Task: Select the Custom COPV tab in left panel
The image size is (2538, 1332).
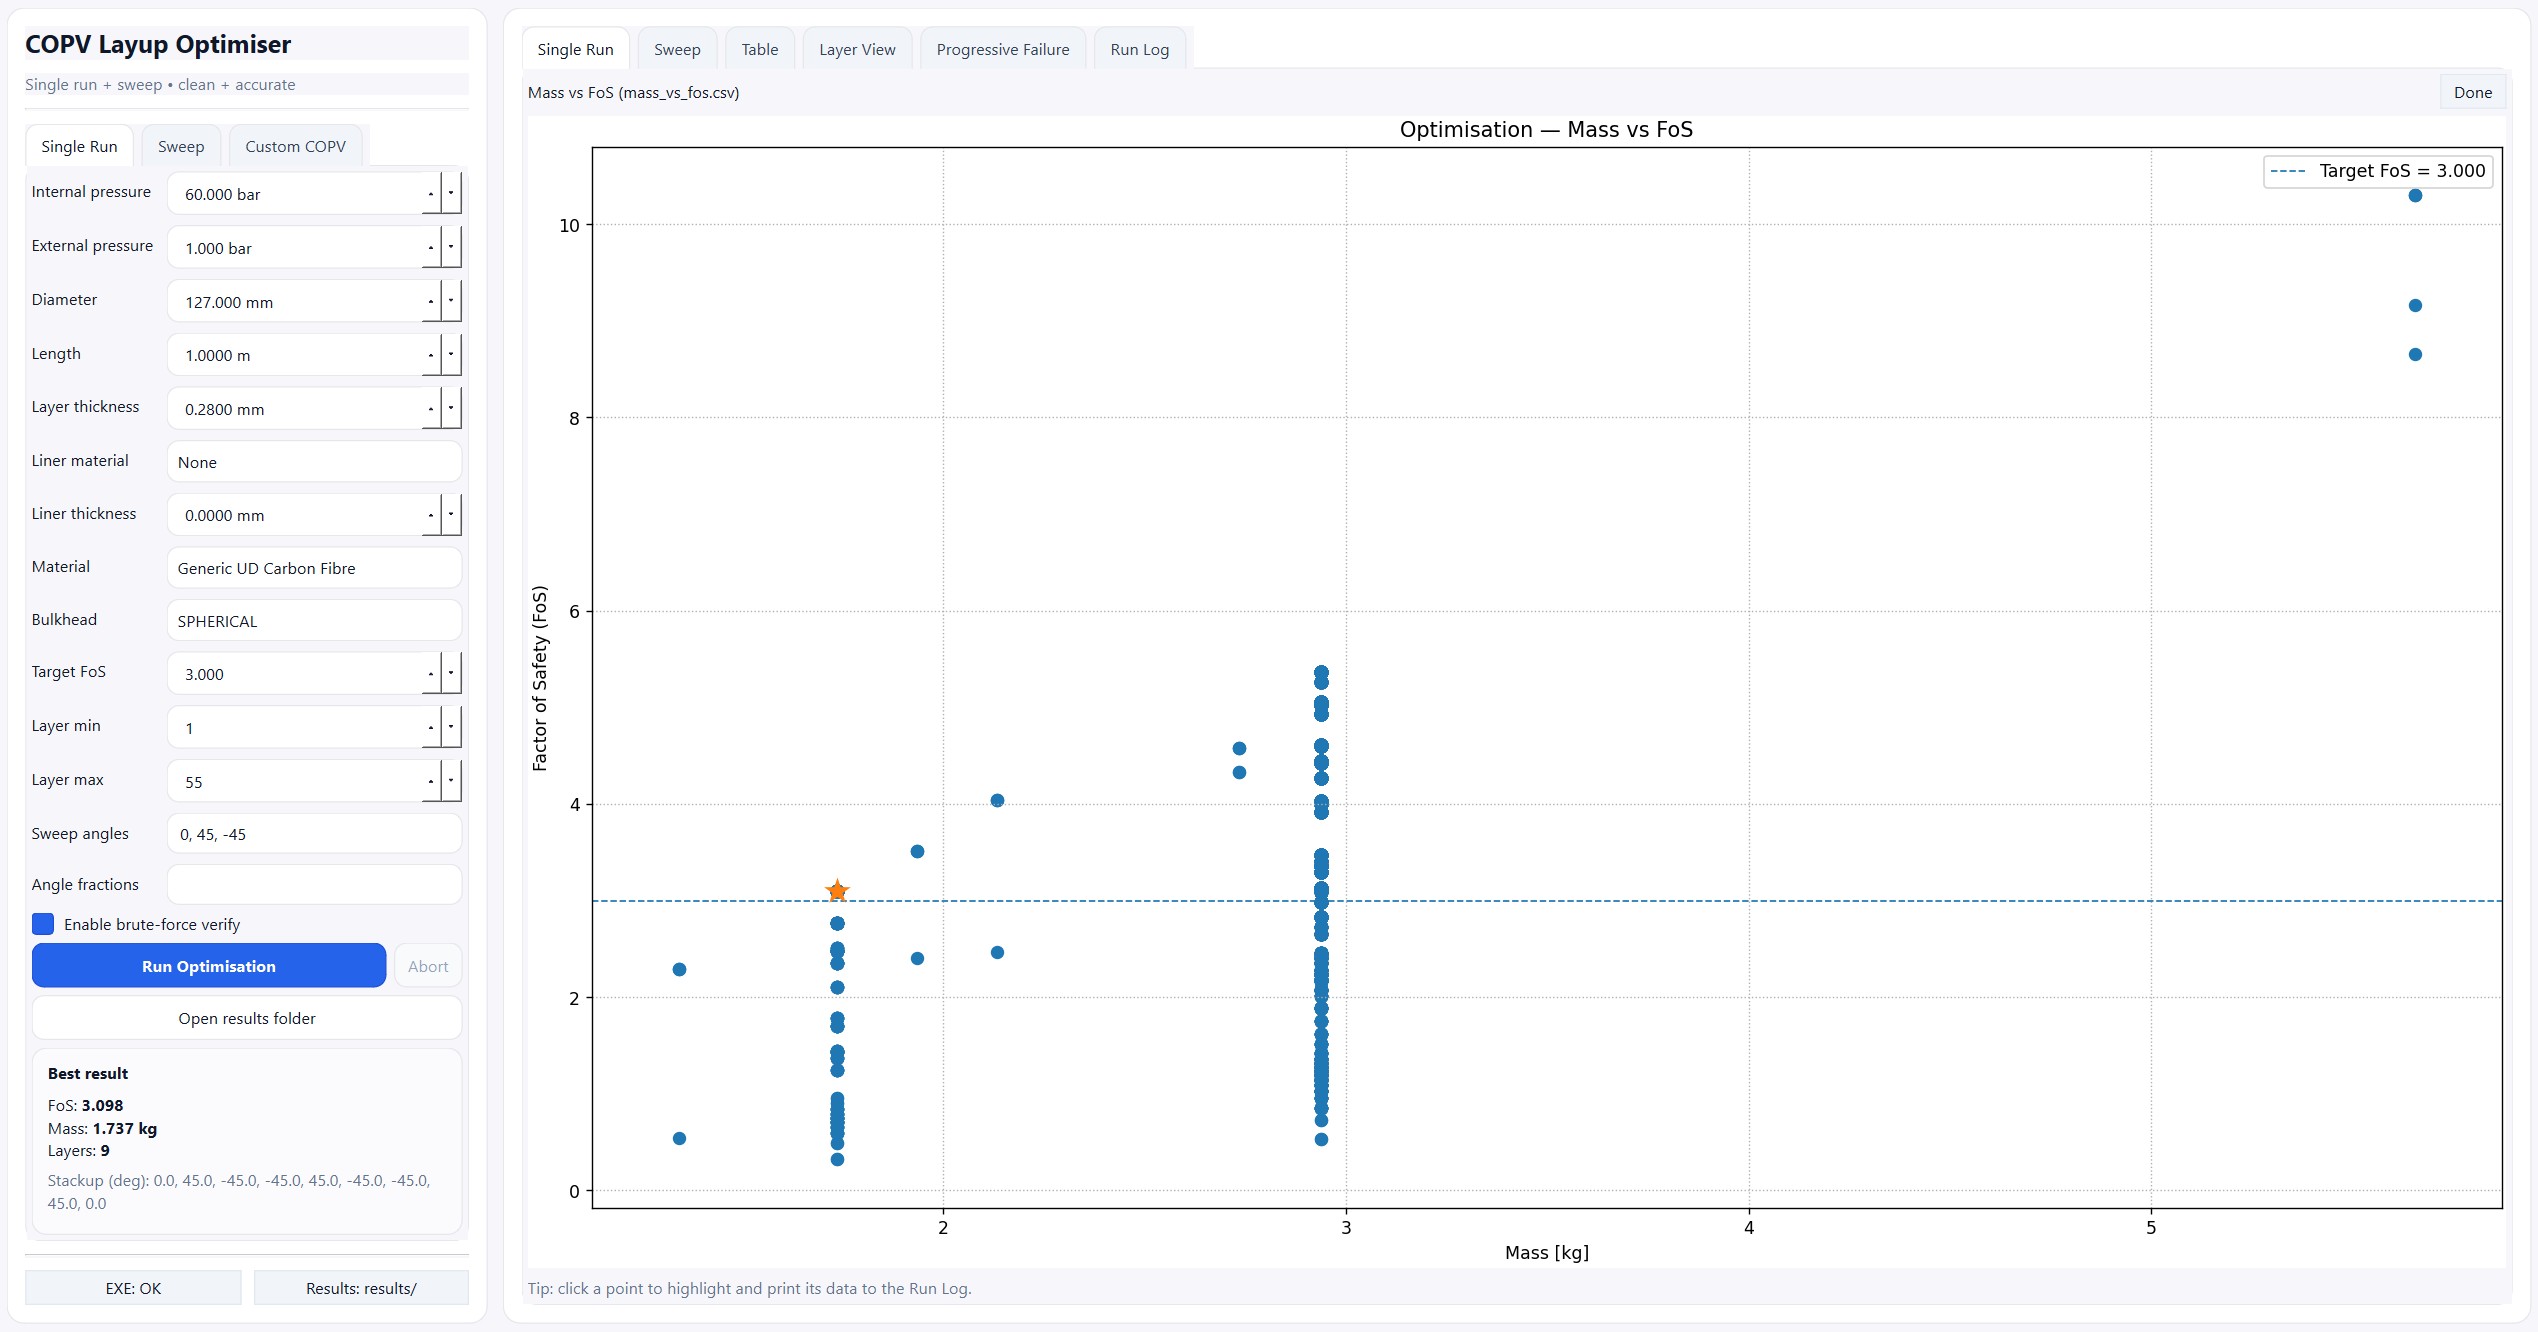Action: pos(295,146)
